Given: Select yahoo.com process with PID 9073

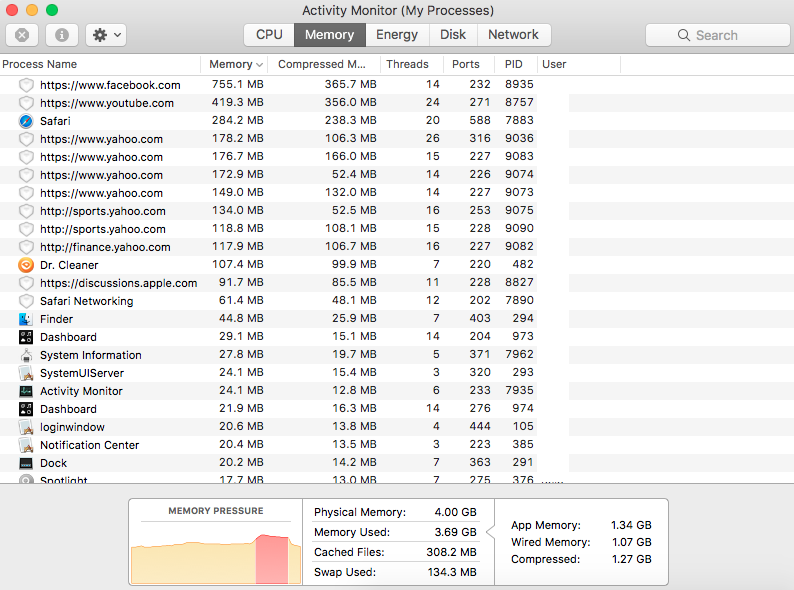Looking at the screenshot, I should 101,193.
